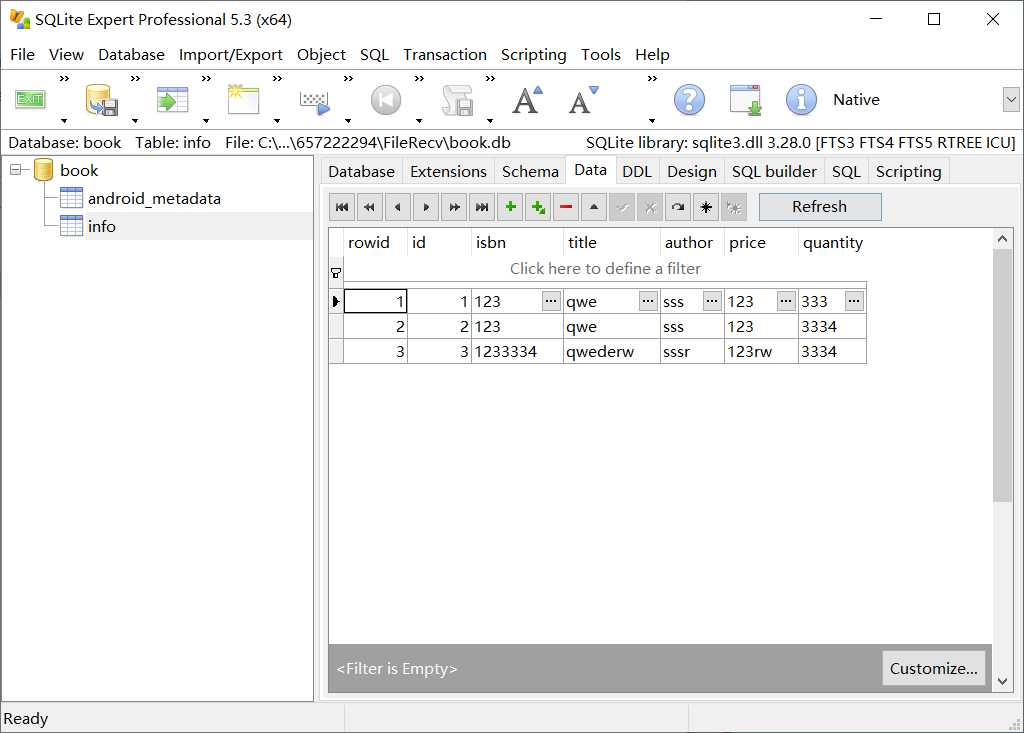This screenshot has width=1024, height=733.
Task: Insert a new record with the green plus
Action: coord(510,207)
